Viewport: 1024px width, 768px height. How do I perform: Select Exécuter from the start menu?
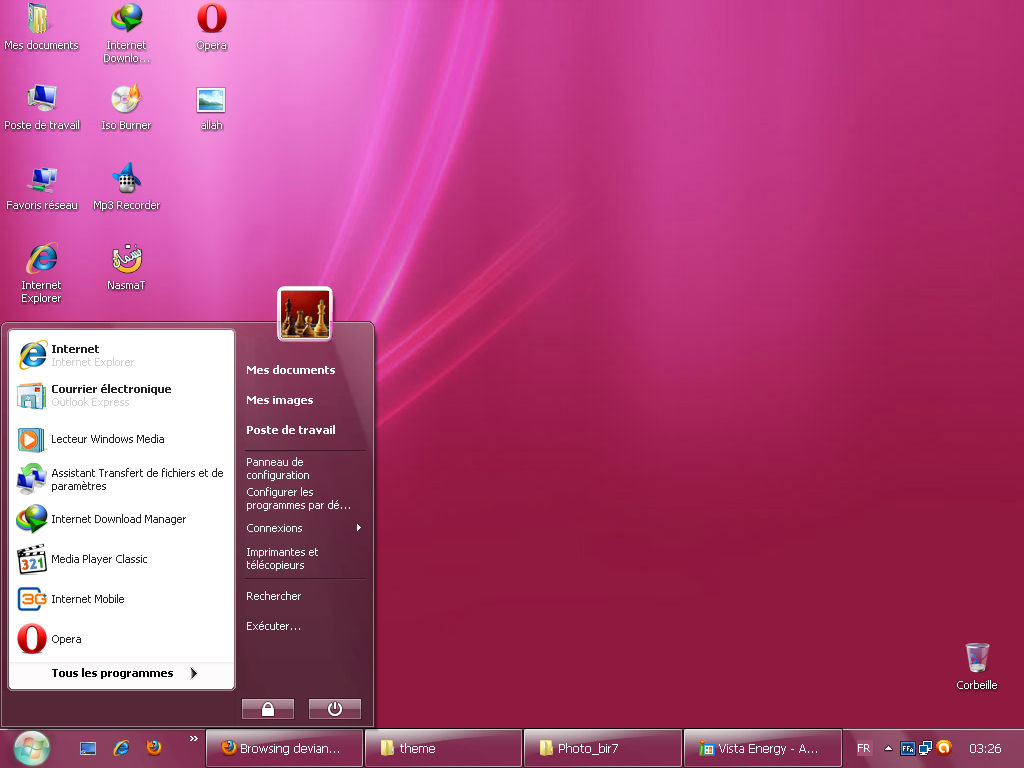pyautogui.click(x=271, y=625)
